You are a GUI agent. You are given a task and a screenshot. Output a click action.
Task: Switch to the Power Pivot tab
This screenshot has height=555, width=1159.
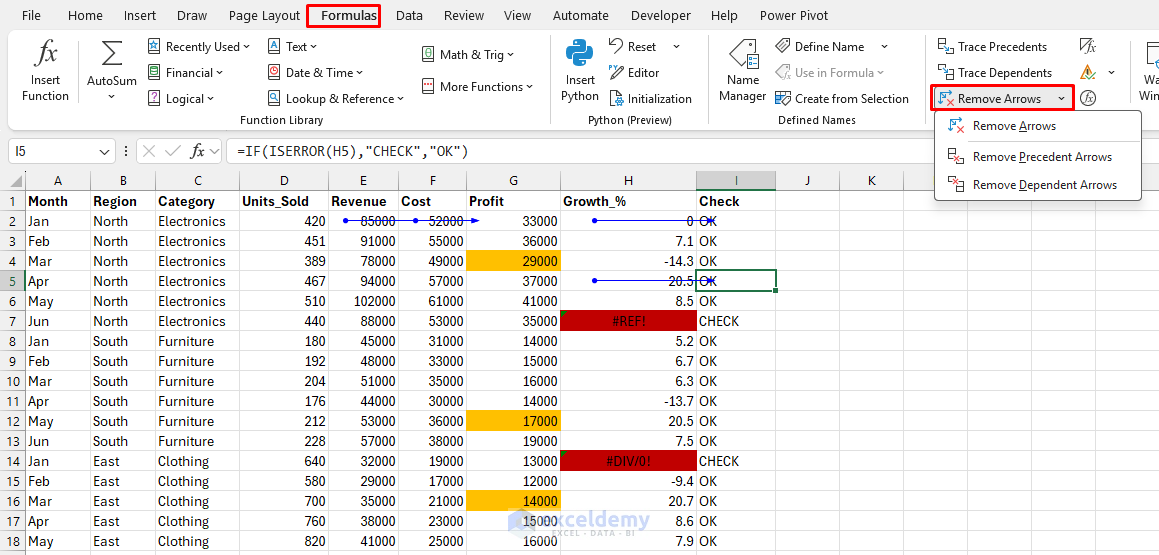click(x=794, y=16)
